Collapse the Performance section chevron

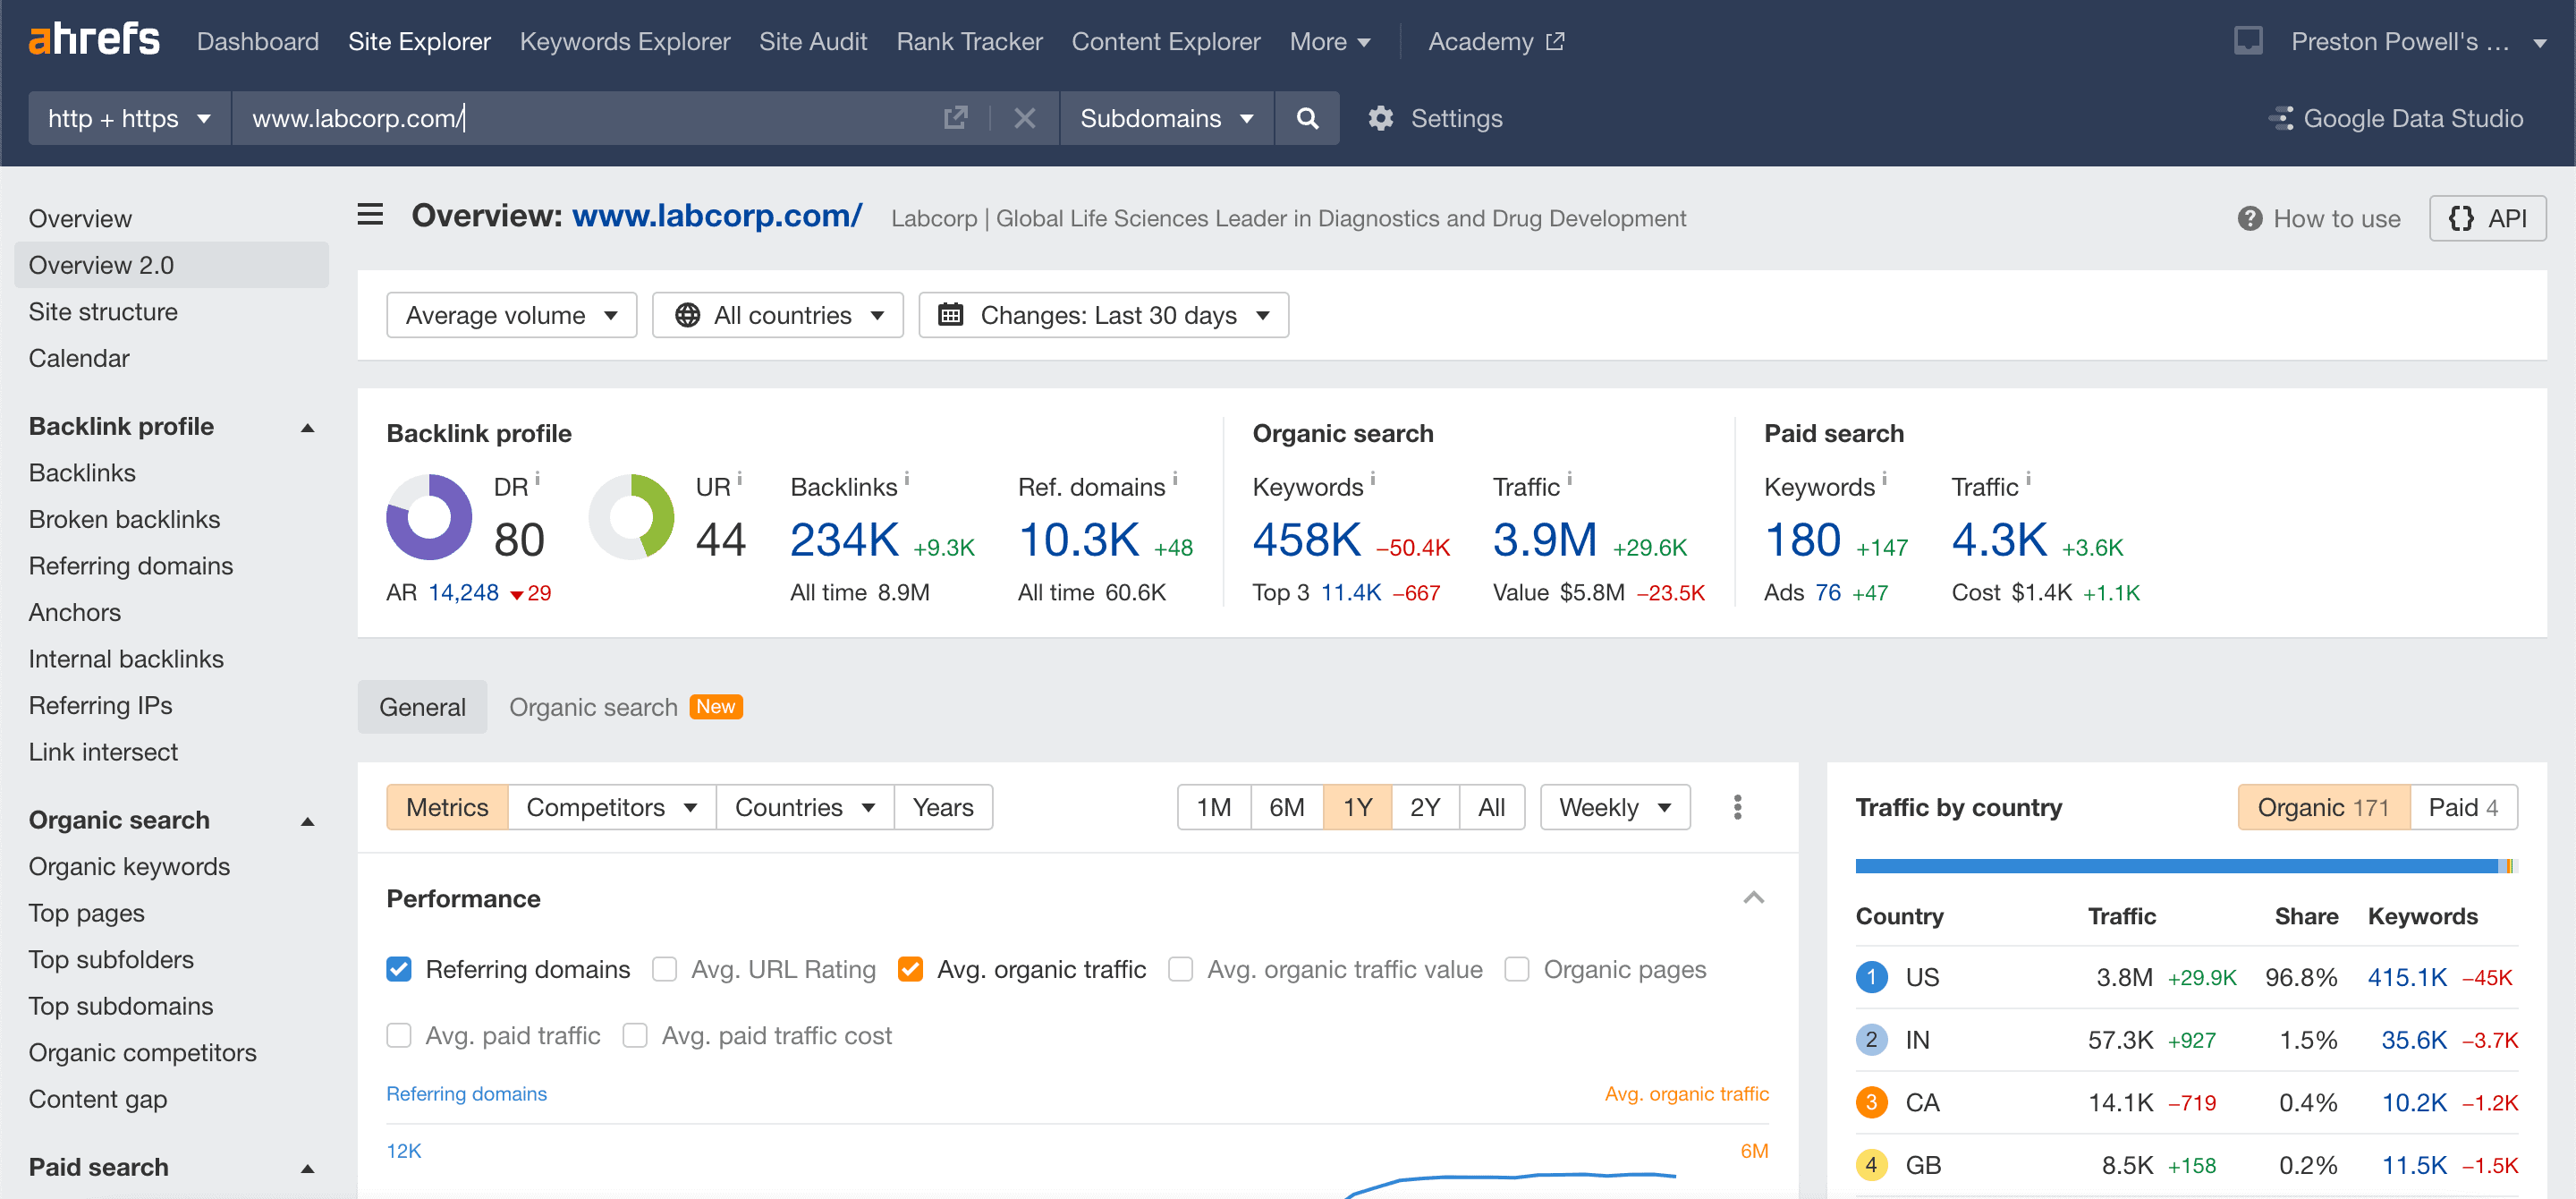pos(1753,897)
